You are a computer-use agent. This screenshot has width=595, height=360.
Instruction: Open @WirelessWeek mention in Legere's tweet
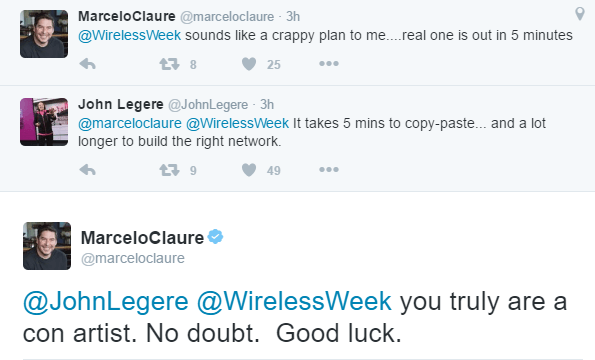click(238, 123)
